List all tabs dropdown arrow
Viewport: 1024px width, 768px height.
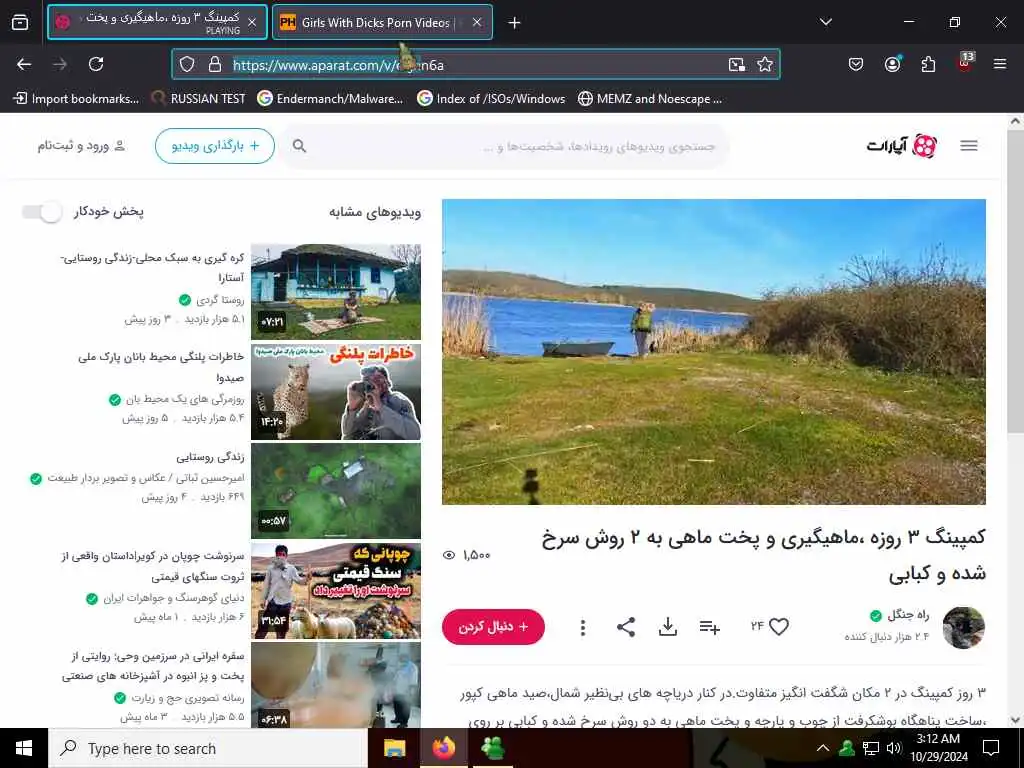[826, 22]
